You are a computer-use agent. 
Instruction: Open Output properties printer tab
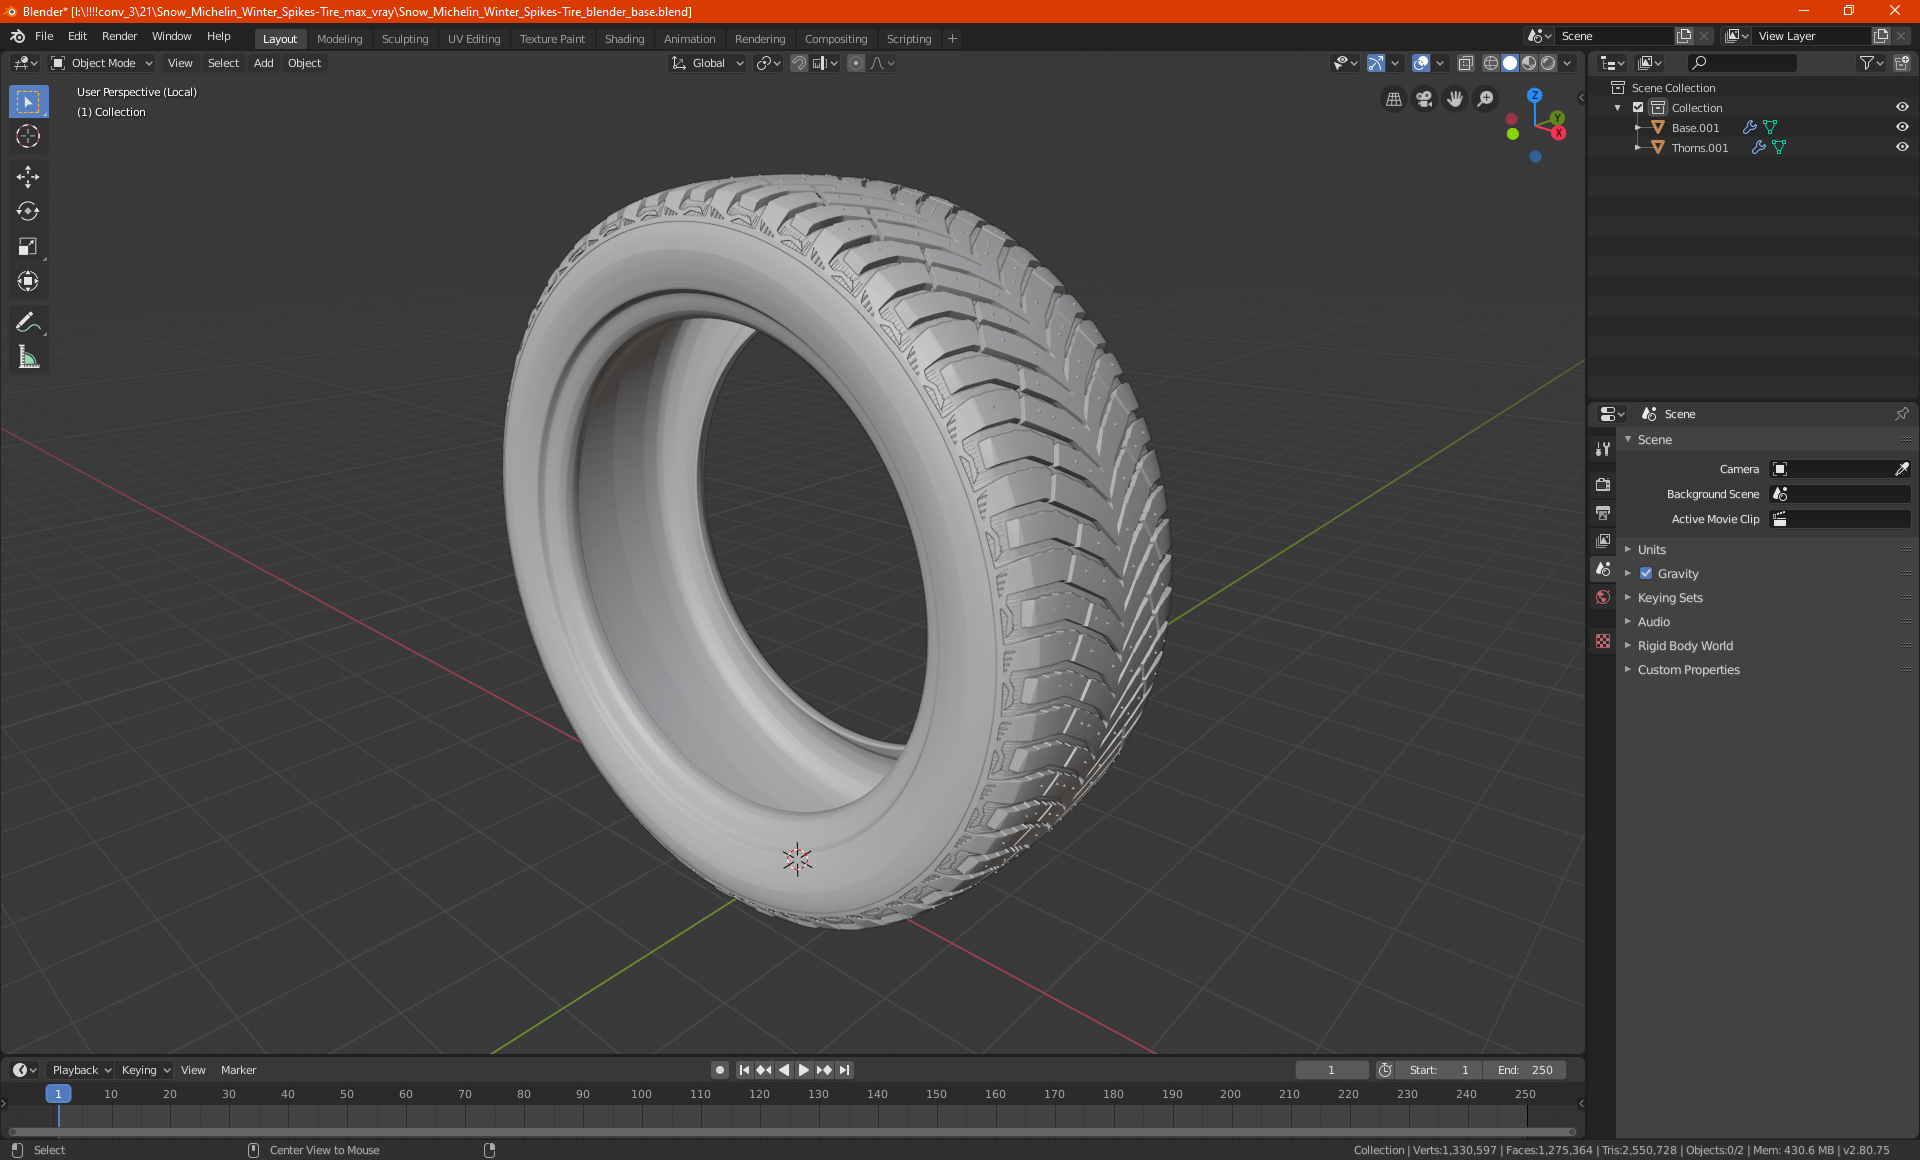pos(1603,513)
